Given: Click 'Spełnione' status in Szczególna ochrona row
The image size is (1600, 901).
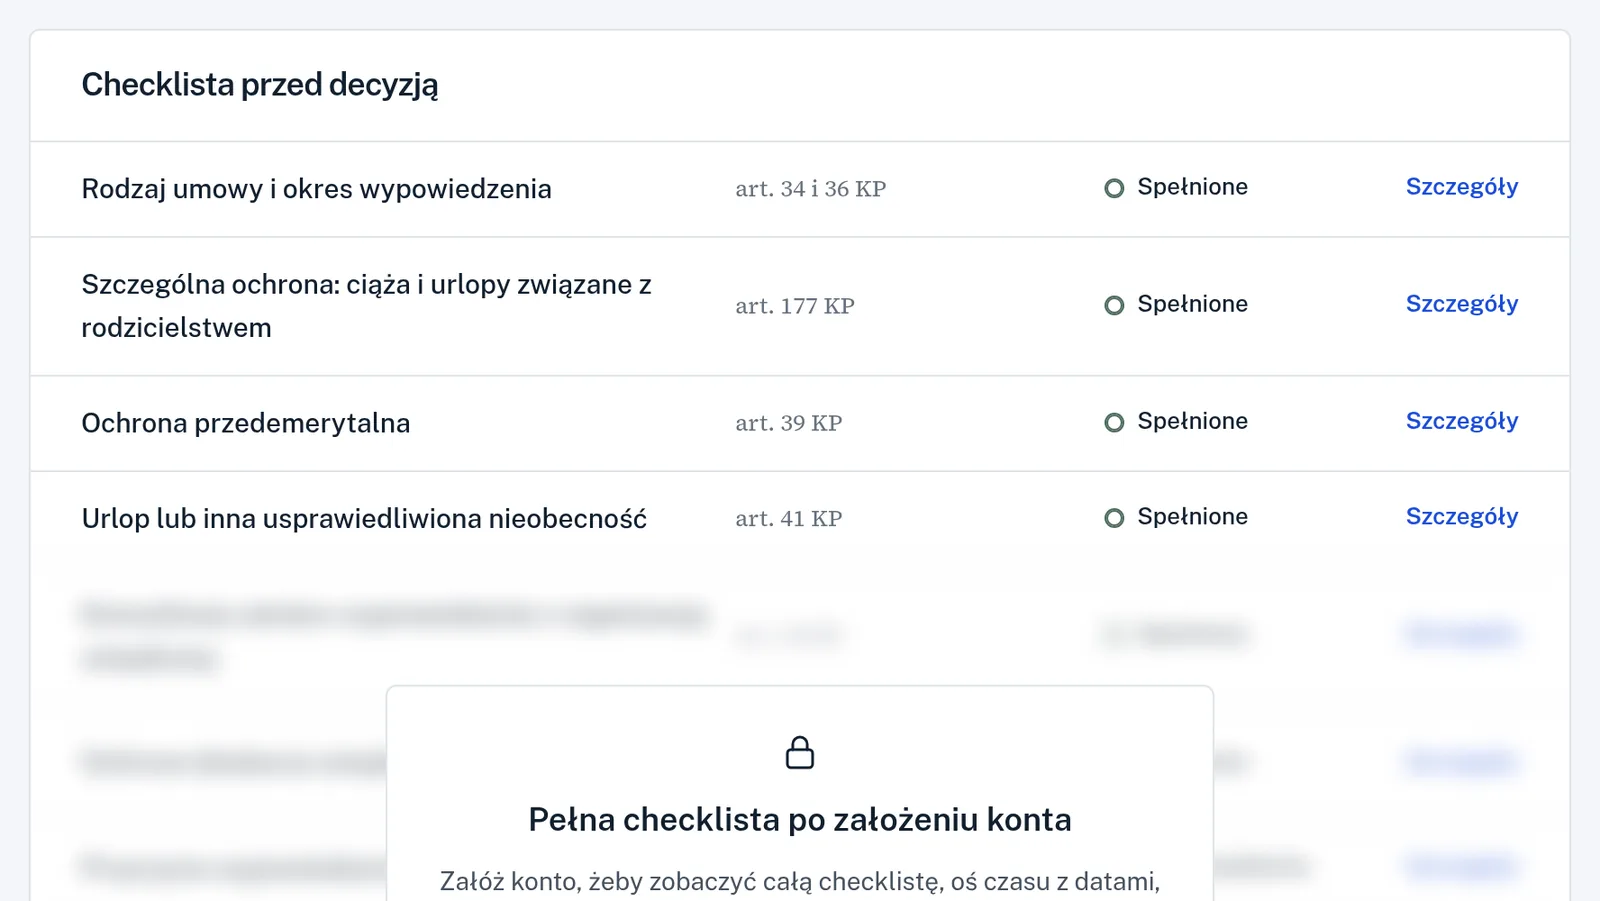Looking at the screenshot, I should 1192,304.
